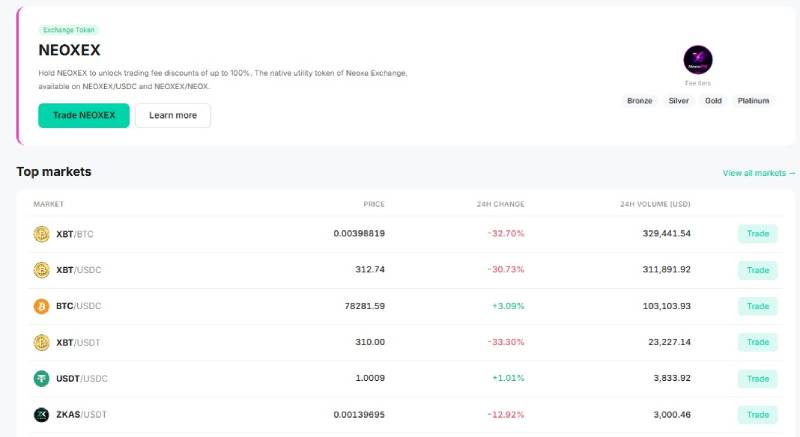Click the Fee tiers label
The image size is (800, 437).
698,83
